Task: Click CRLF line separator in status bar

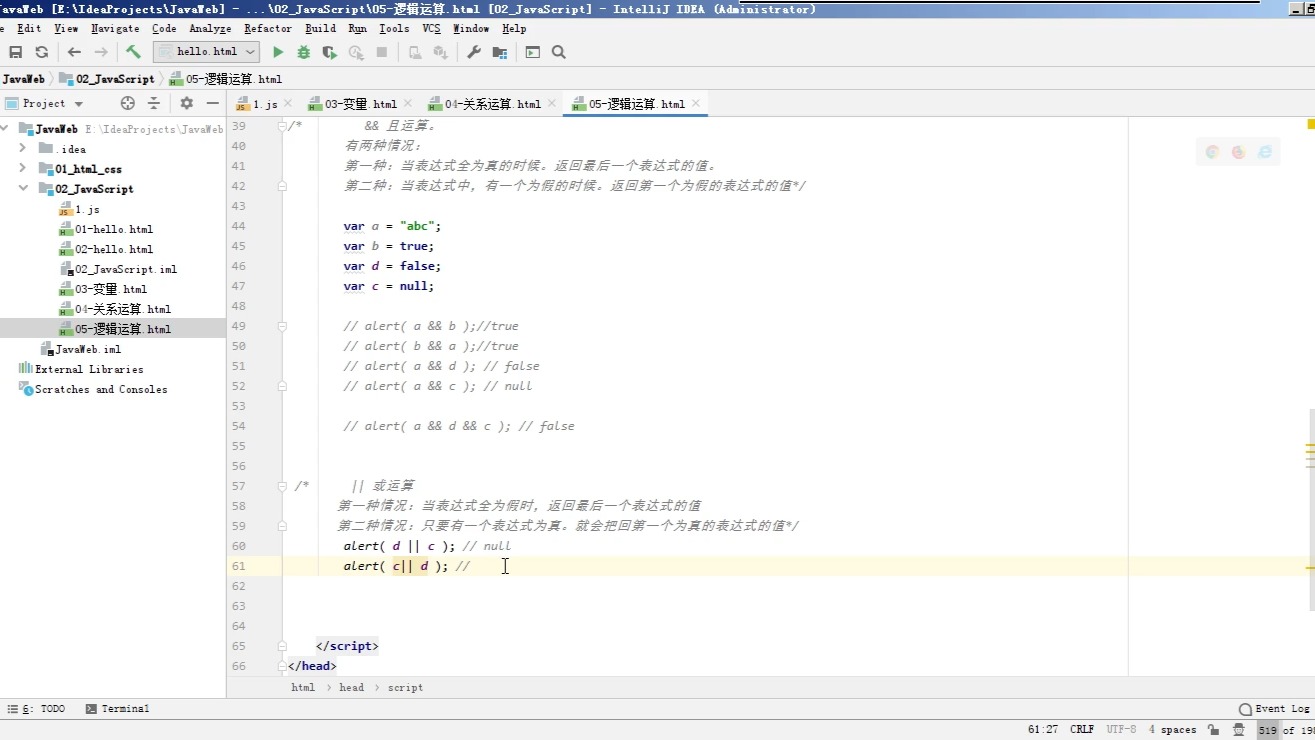Action: tap(1082, 730)
